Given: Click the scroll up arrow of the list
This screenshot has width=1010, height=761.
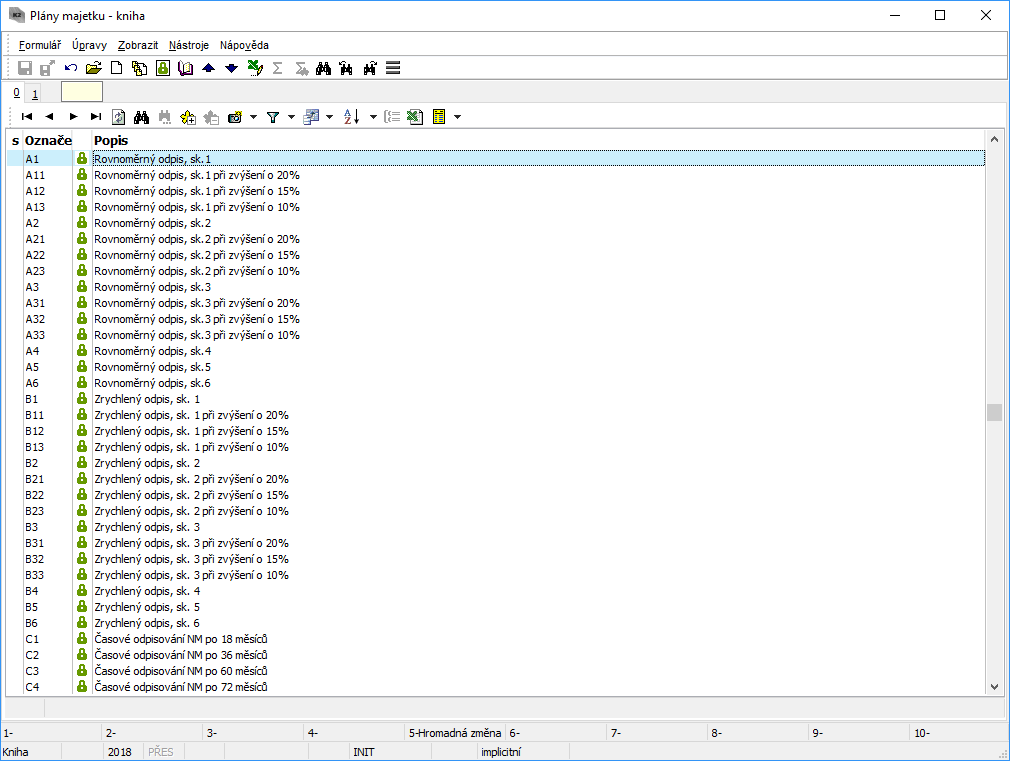Looking at the screenshot, I should [x=994, y=139].
